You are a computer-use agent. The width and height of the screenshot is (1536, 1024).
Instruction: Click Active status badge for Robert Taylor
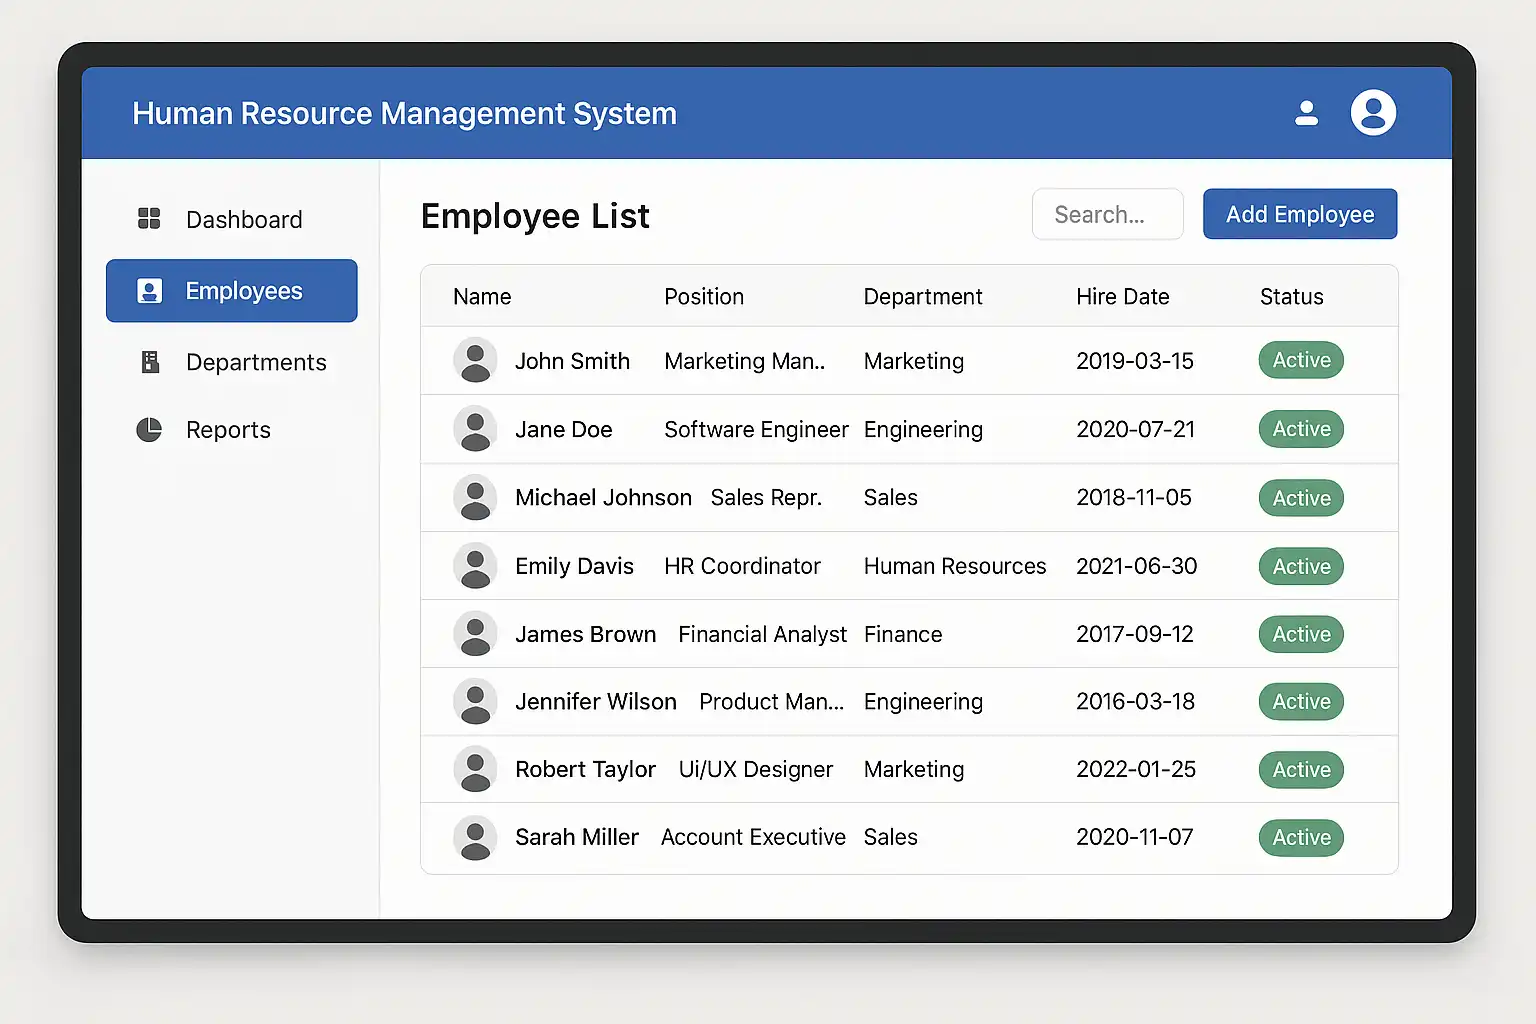click(x=1301, y=770)
